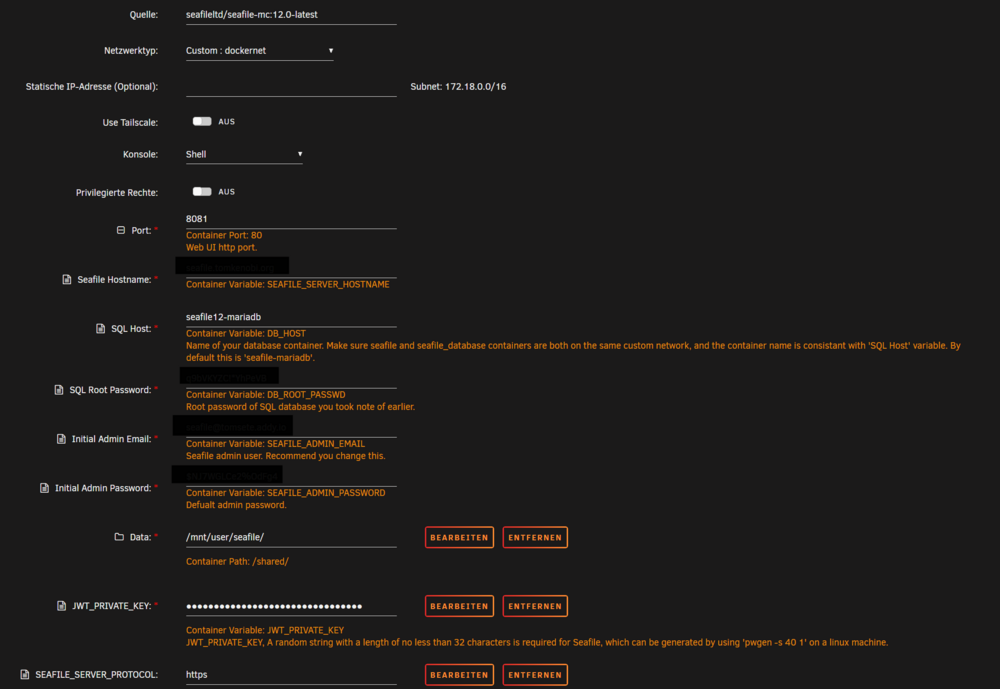Click 'Container Variable: SEAFILE_SERVER_HOSTNAME' text
1000x689 pixels.
pyautogui.click(x=288, y=285)
